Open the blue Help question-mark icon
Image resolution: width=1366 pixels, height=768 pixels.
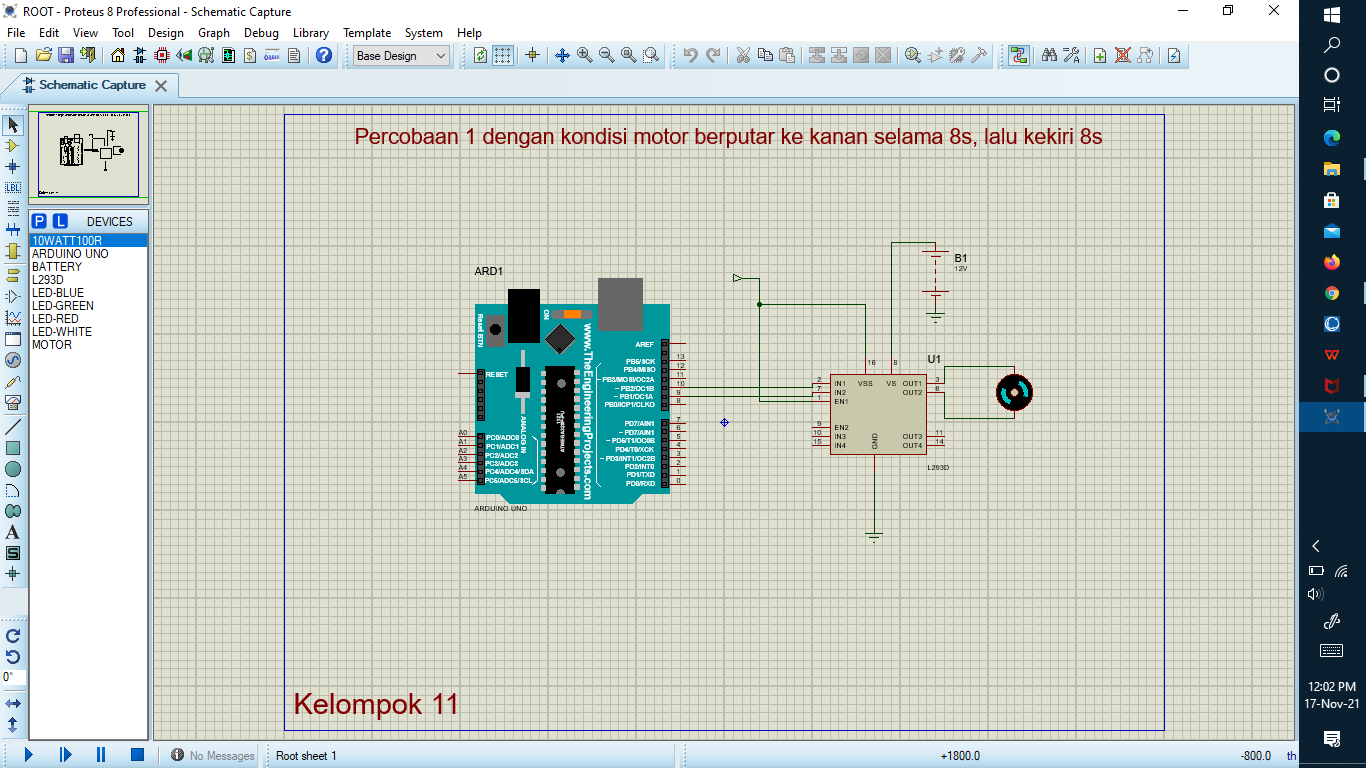pyautogui.click(x=324, y=56)
